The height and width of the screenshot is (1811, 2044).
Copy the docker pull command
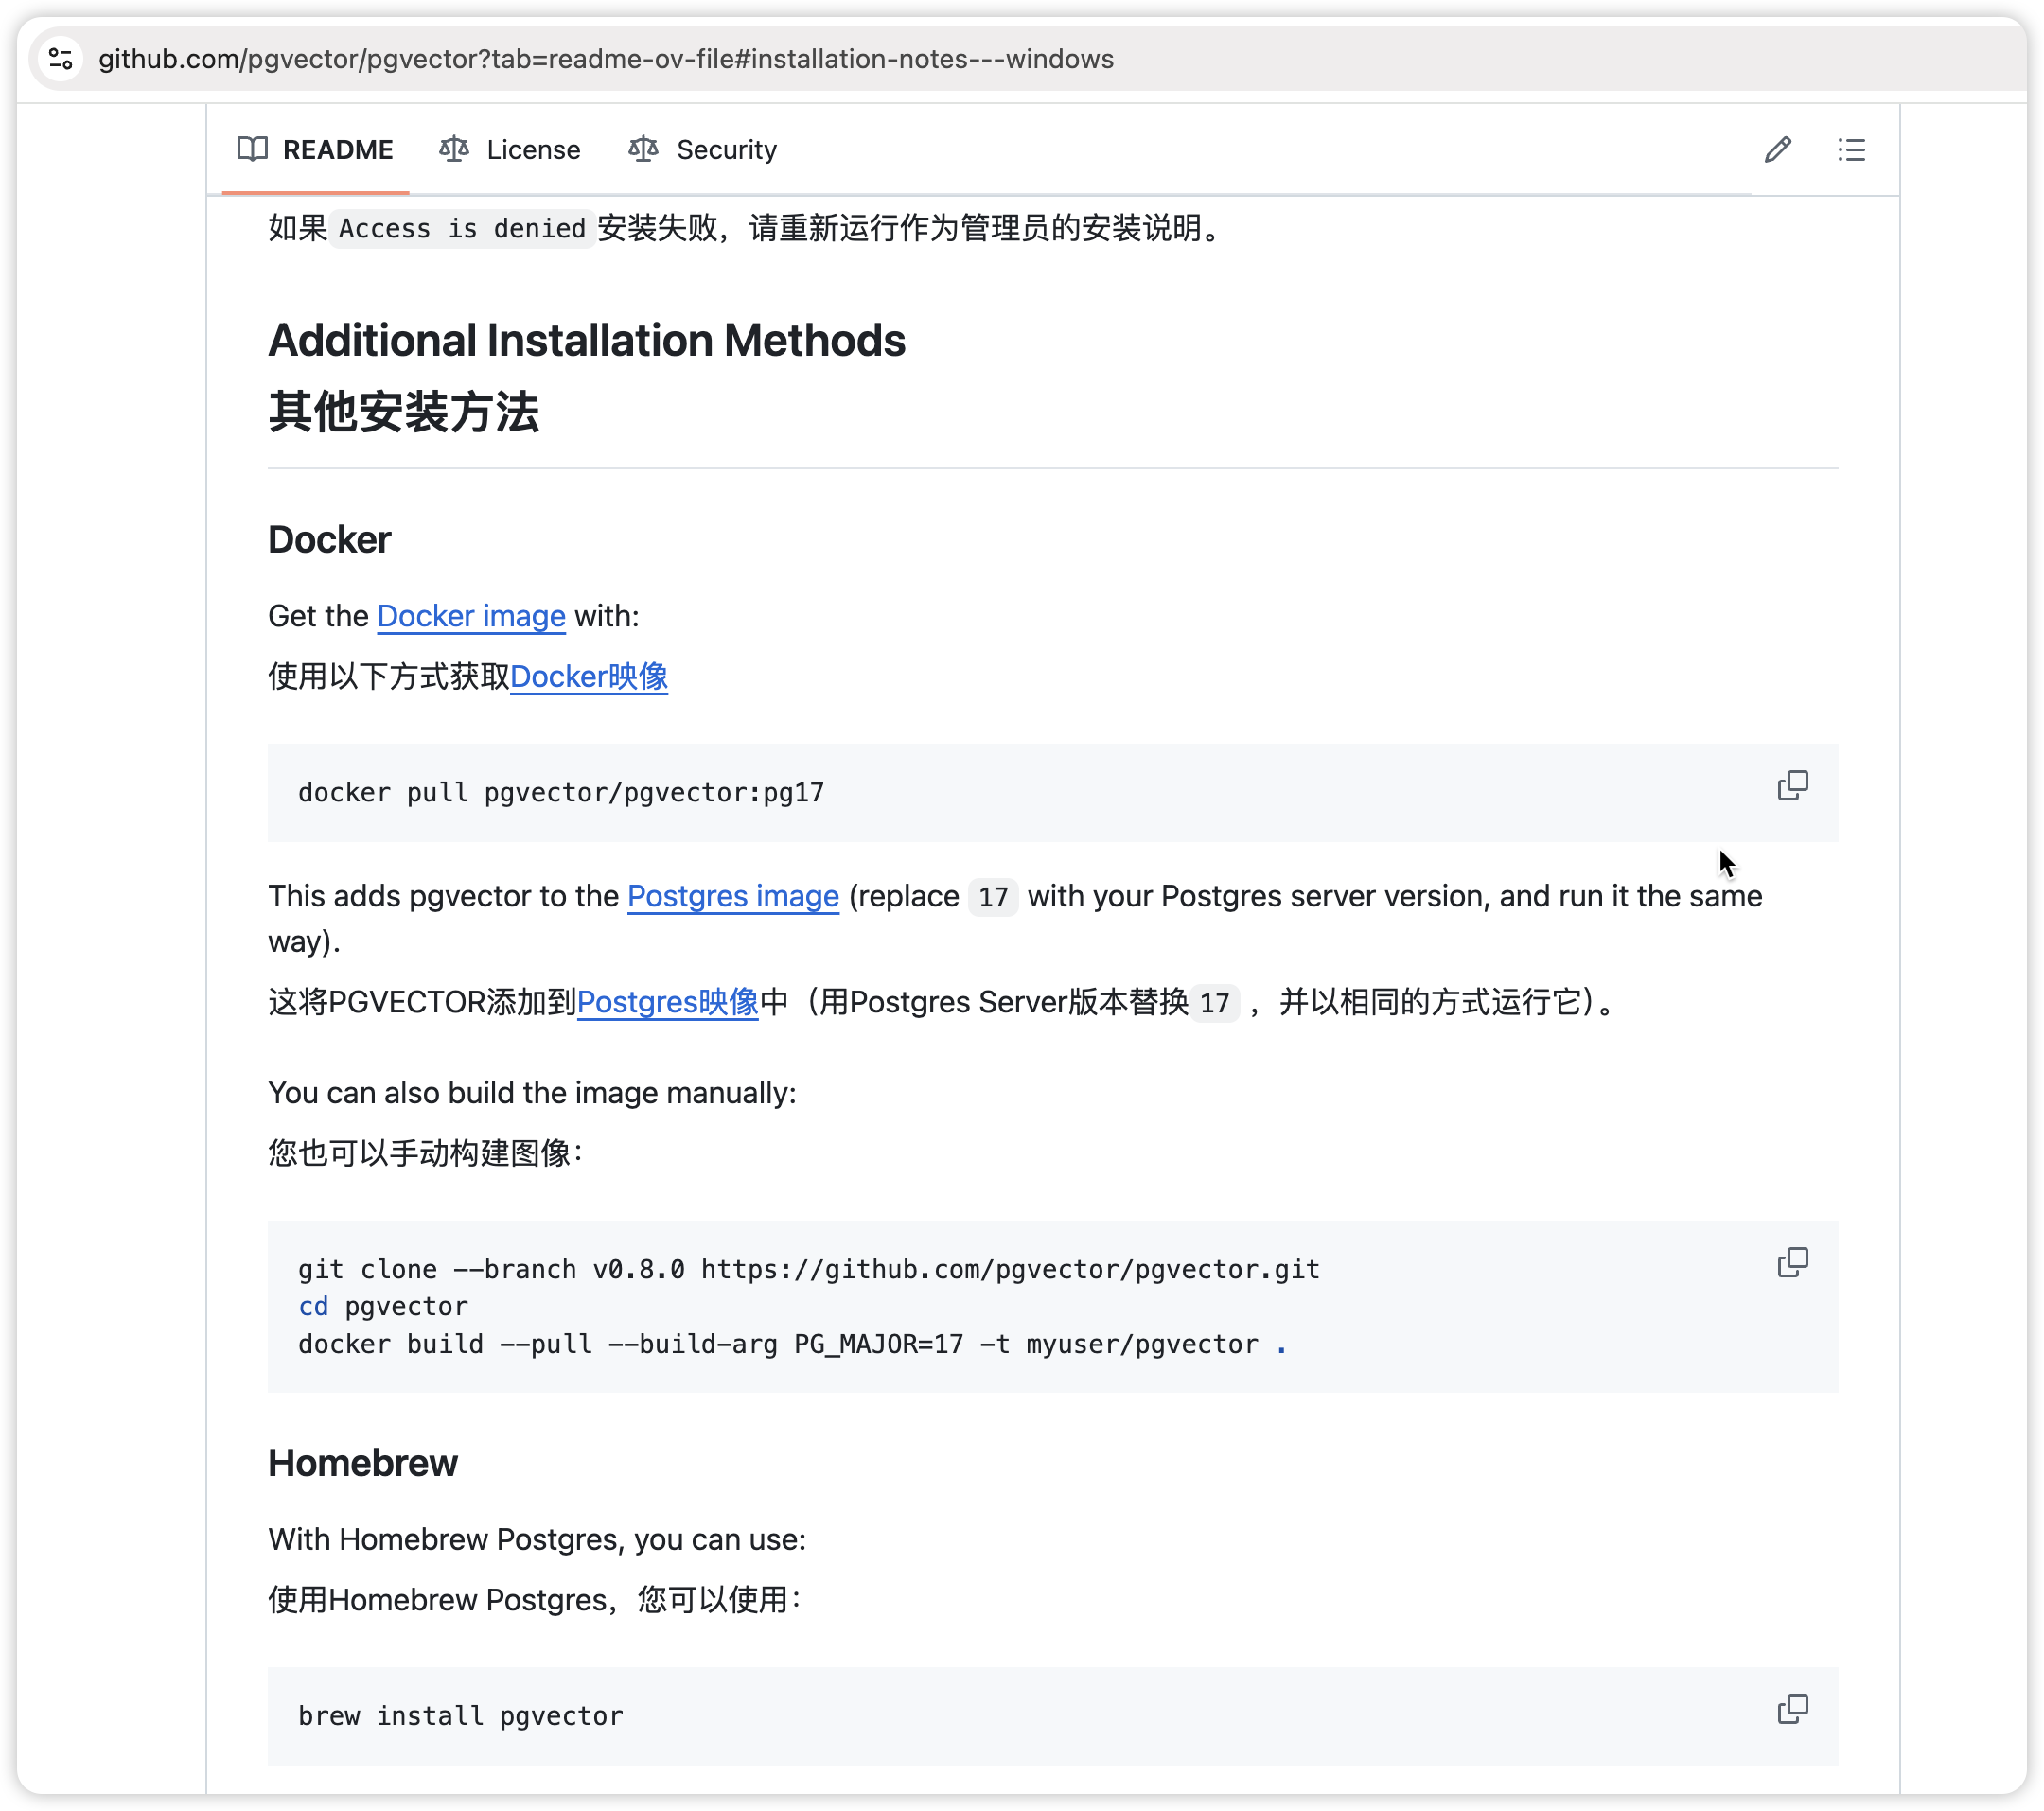point(1792,786)
